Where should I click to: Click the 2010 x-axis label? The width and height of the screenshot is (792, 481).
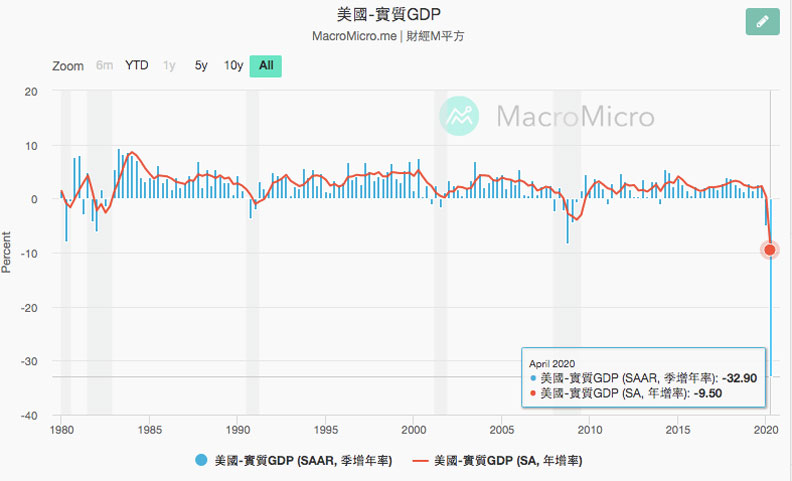coord(590,430)
